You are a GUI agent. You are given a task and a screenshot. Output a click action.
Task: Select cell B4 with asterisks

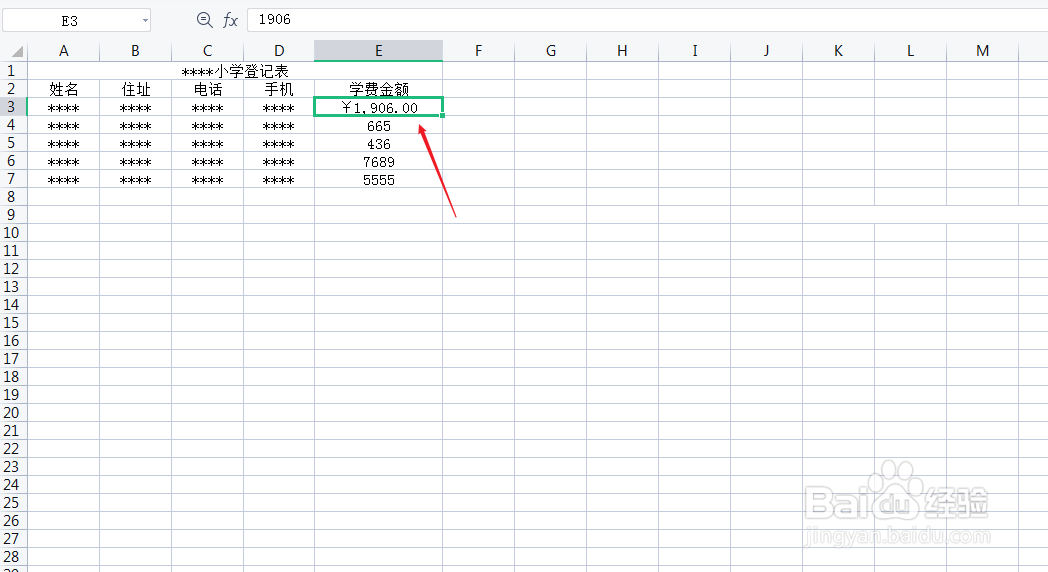(135, 126)
